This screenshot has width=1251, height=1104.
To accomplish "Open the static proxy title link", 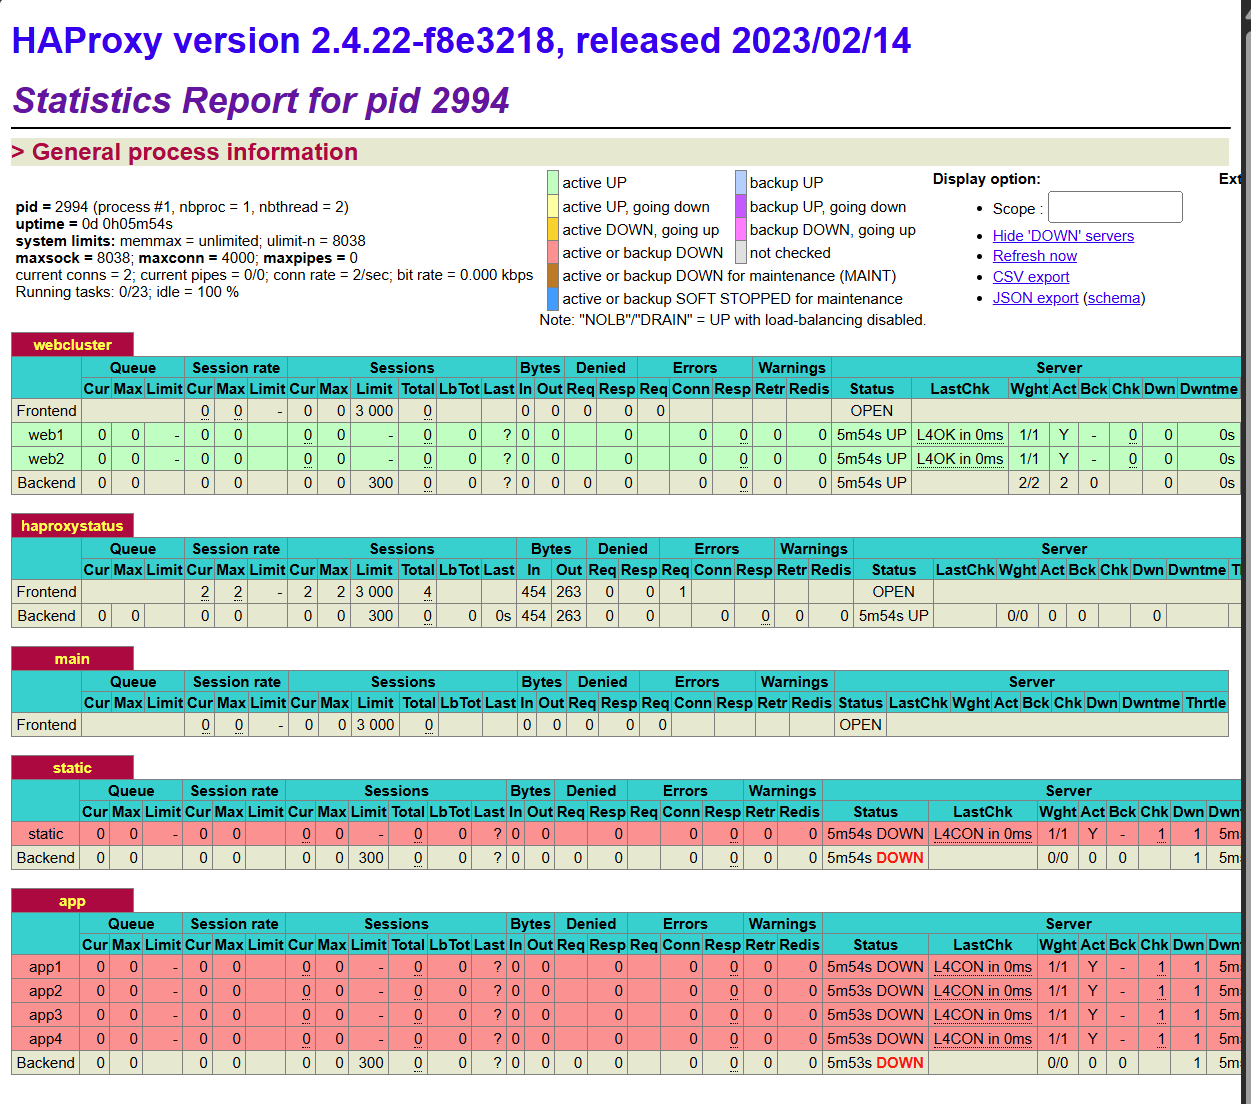I will click(72, 768).
